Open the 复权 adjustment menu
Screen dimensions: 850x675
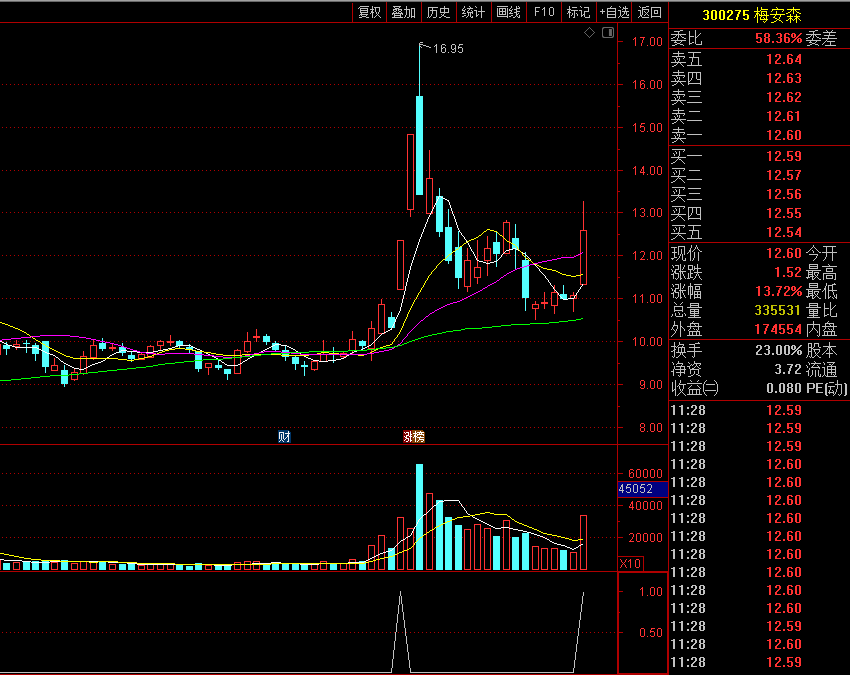[x=369, y=12]
